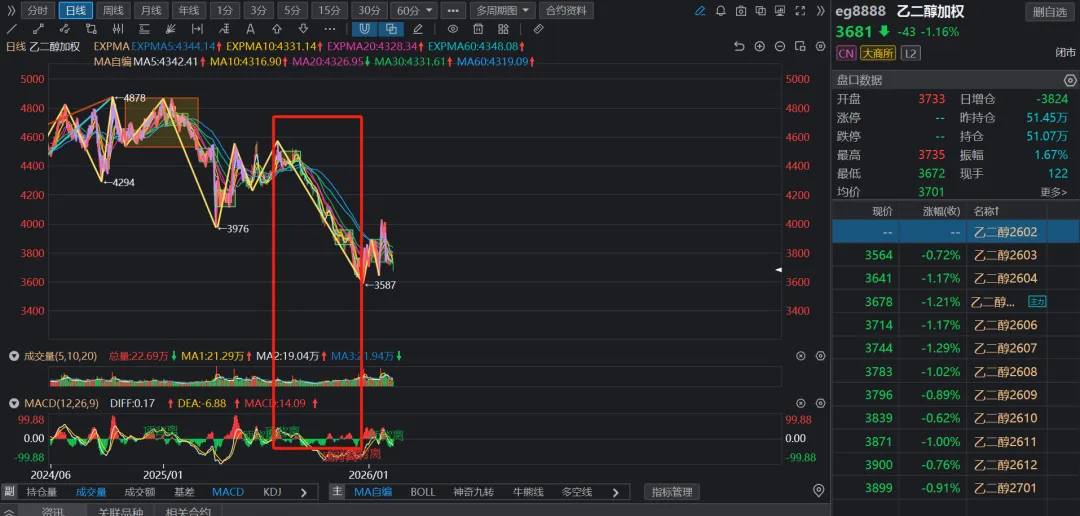
Task: Expand left sidebar double-chevron icon
Action: tap(11, 10)
